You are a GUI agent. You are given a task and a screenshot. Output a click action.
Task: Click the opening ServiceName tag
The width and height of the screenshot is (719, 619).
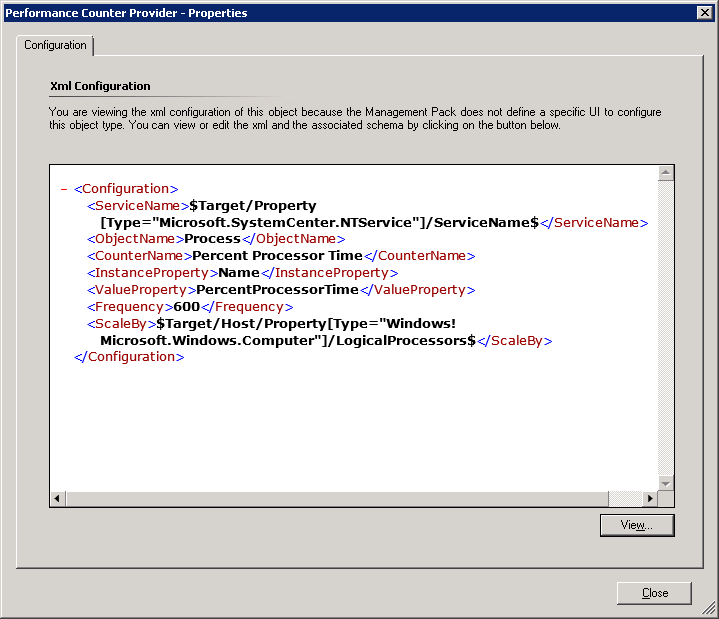(138, 205)
